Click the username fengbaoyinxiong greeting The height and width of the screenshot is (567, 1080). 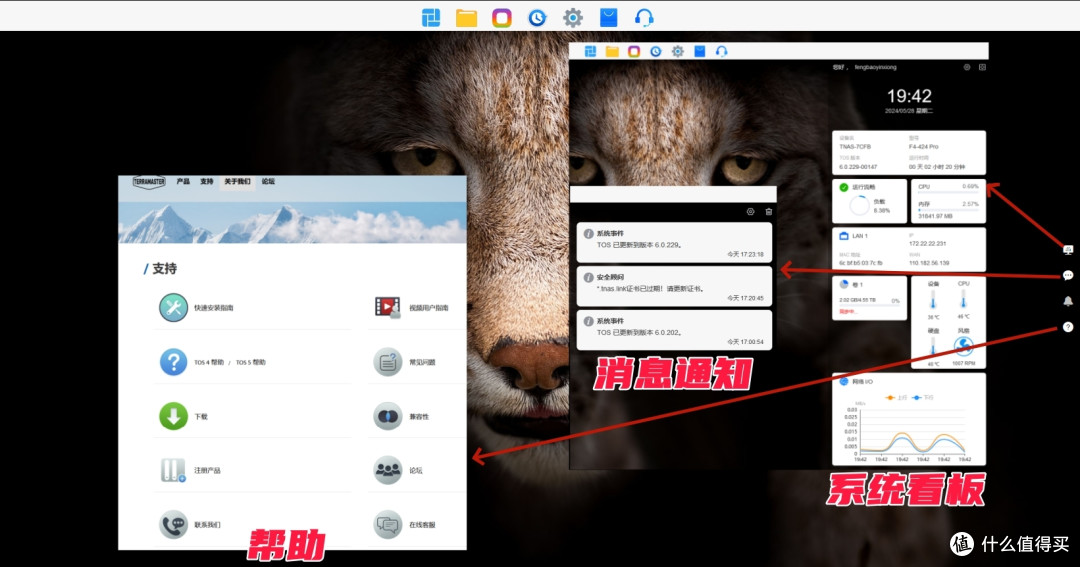pos(875,68)
